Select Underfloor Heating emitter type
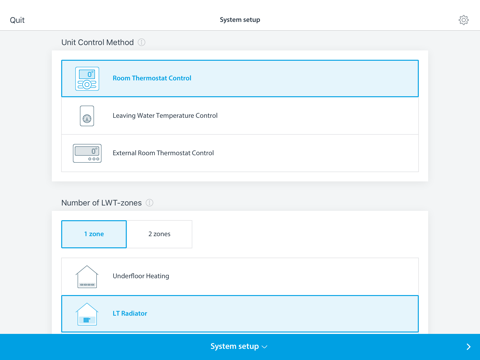This screenshot has width=480, height=360. pyautogui.click(x=240, y=276)
